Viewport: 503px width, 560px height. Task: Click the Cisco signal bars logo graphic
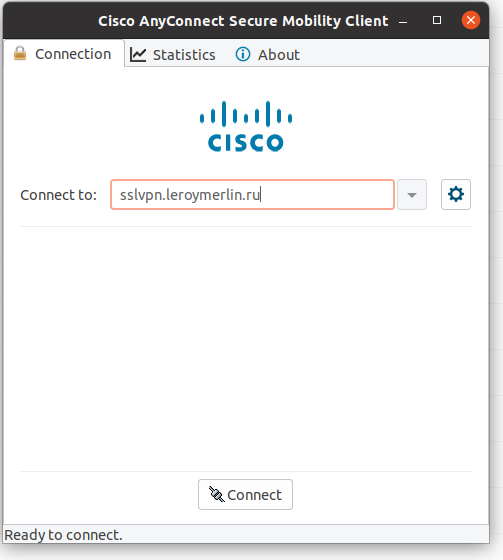coord(246,114)
